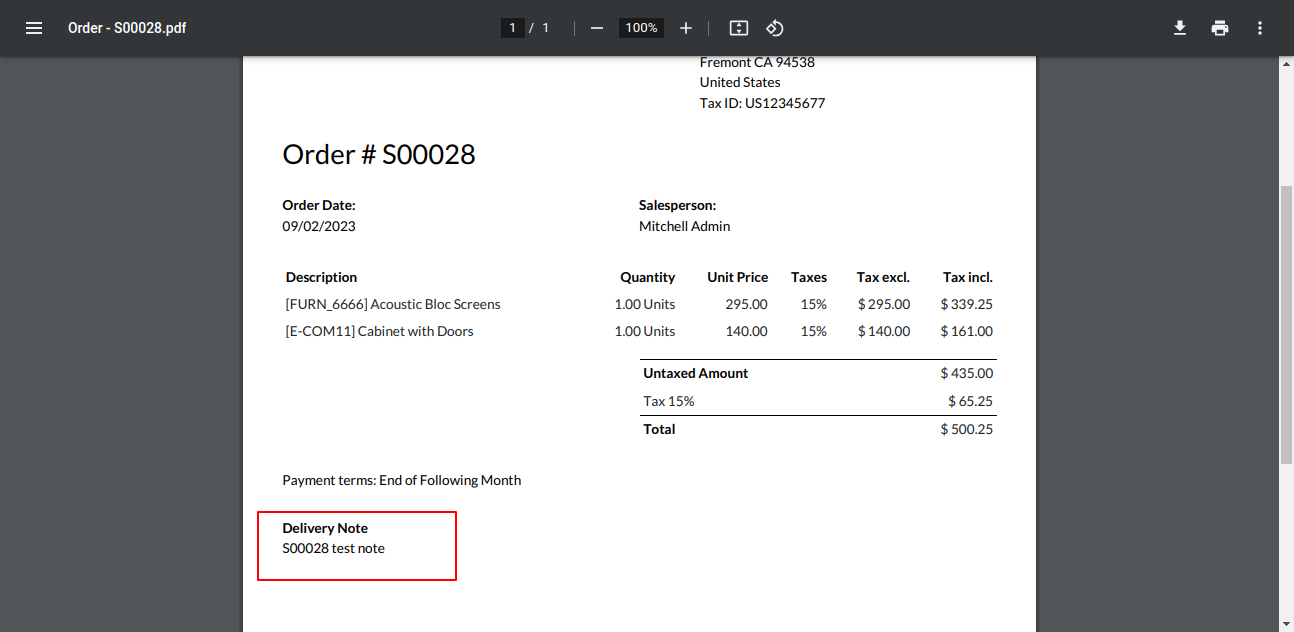
Task: Click the 'Tax ID: US12345677' line
Action: pyautogui.click(x=762, y=103)
